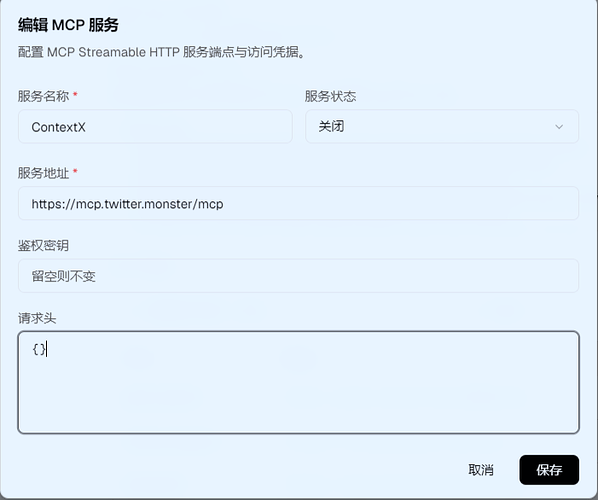
Task: Click the 服务名称 field containing ContextX
Action: (155, 127)
